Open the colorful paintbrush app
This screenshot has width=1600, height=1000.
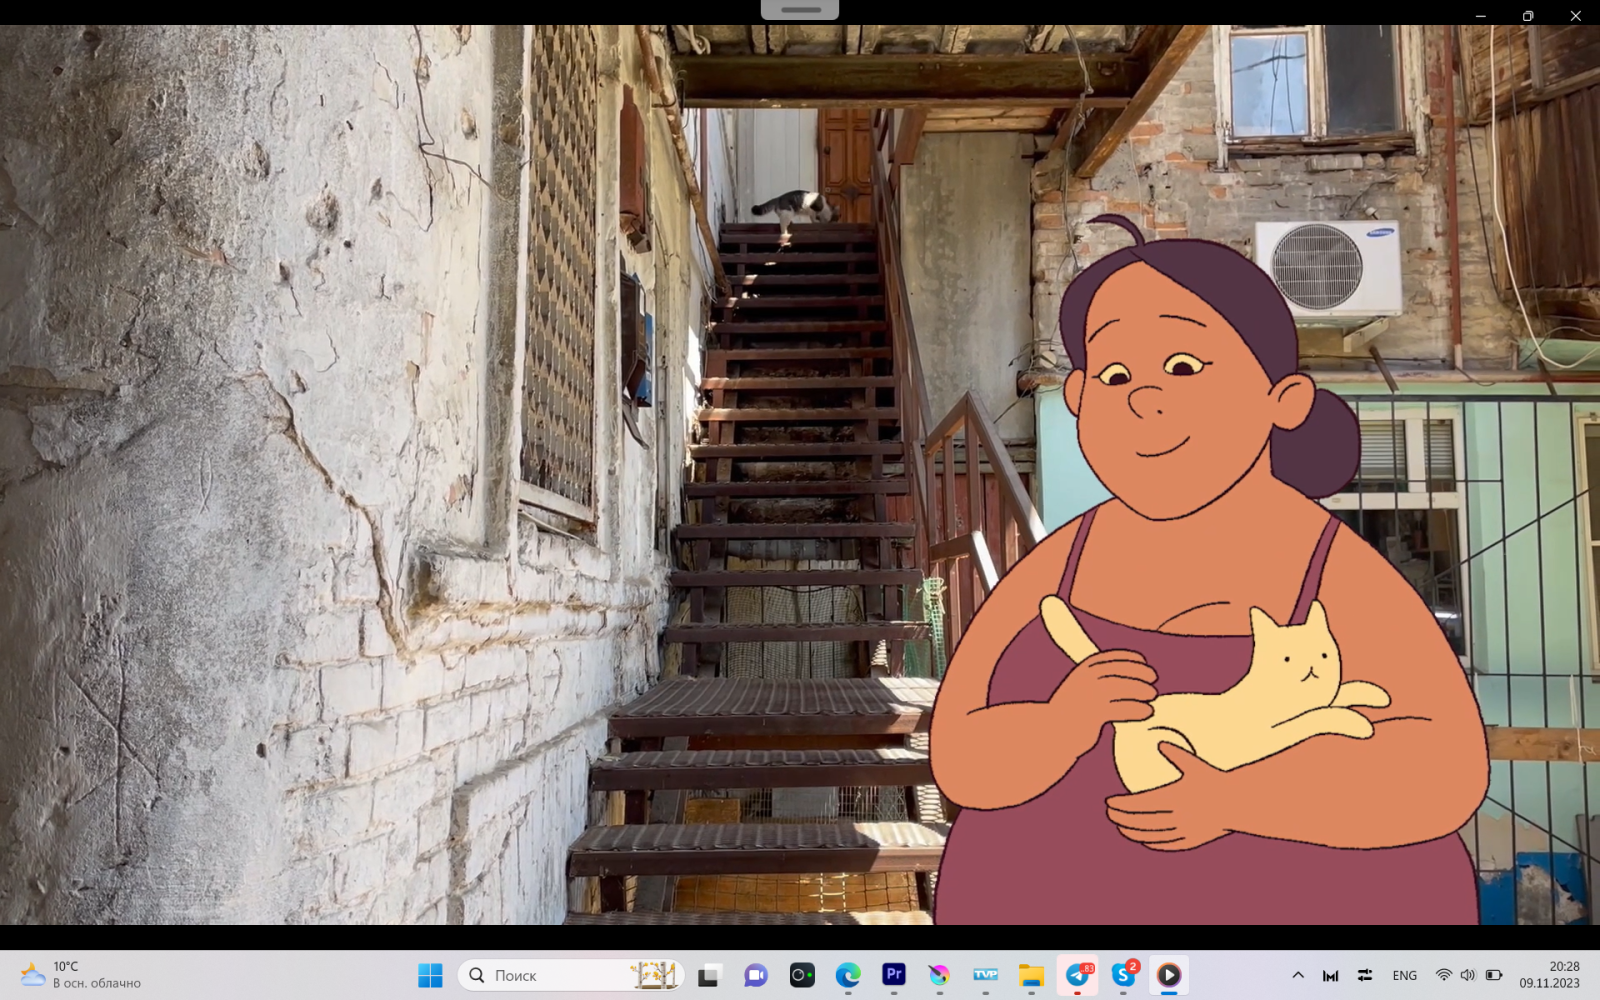pyautogui.click(x=939, y=975)
